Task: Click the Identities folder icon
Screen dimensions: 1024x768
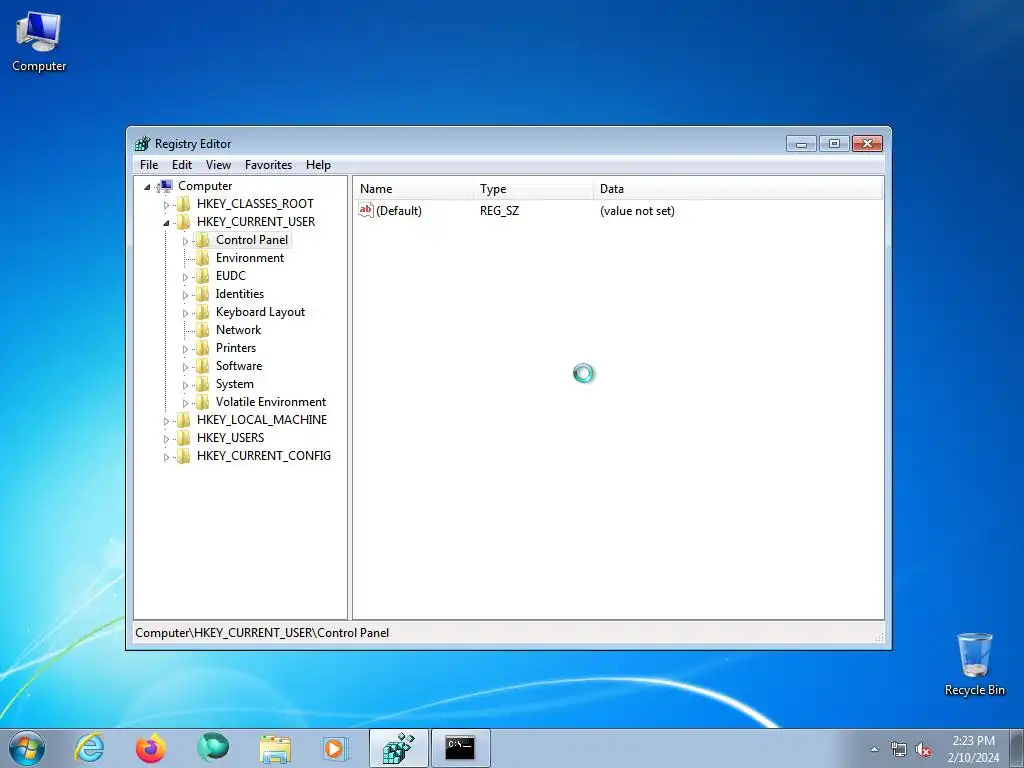Action: pos(203,294)
